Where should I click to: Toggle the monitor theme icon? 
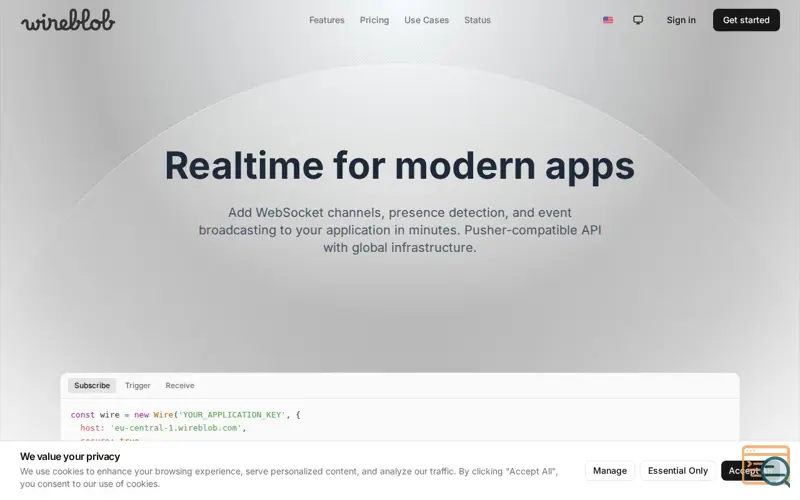point(638,20)
